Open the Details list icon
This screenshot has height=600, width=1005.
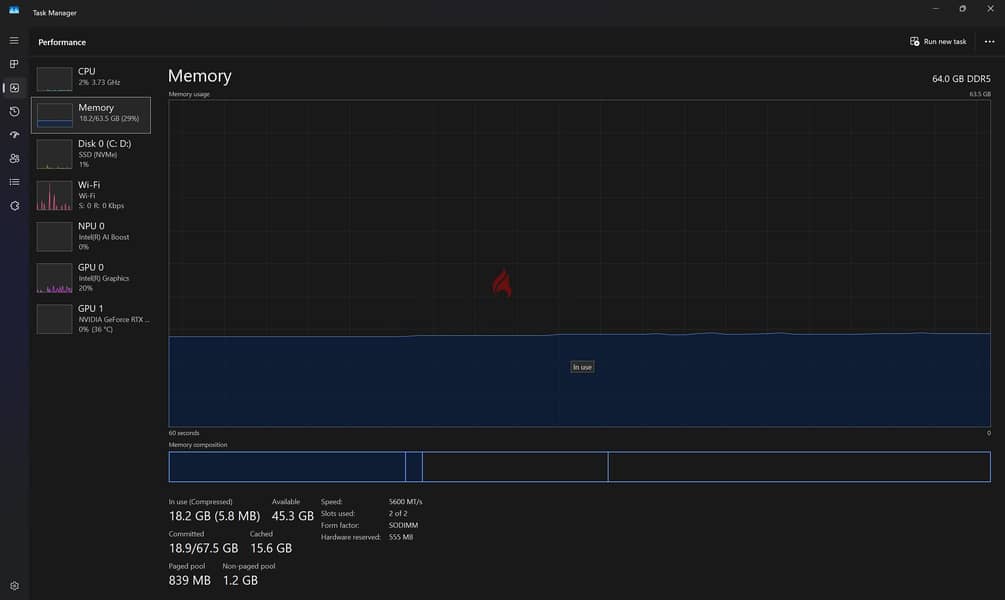(x=14, y=182)
